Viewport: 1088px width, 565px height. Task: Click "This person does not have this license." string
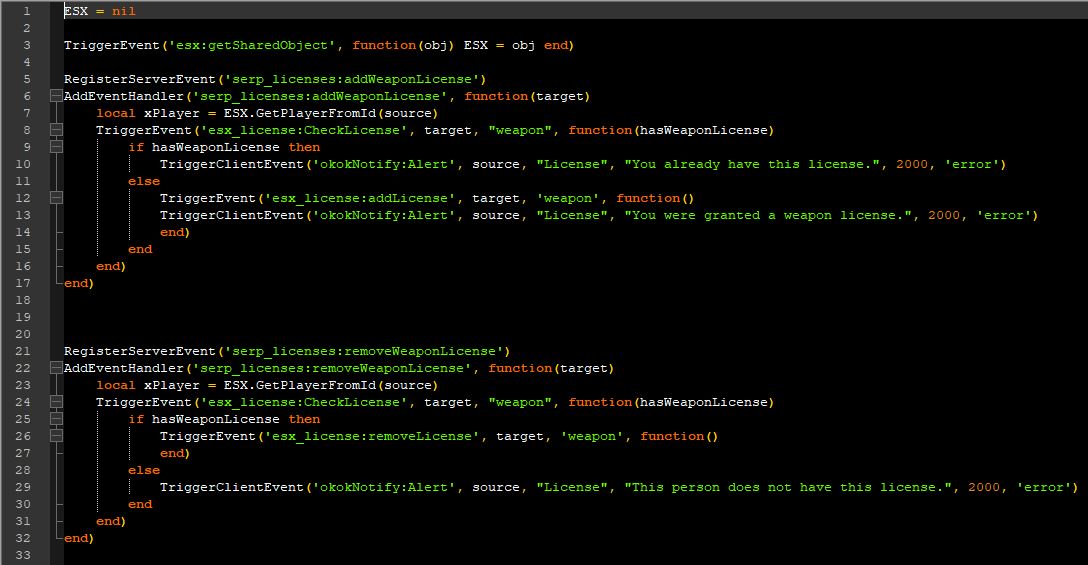pos(789,487)
